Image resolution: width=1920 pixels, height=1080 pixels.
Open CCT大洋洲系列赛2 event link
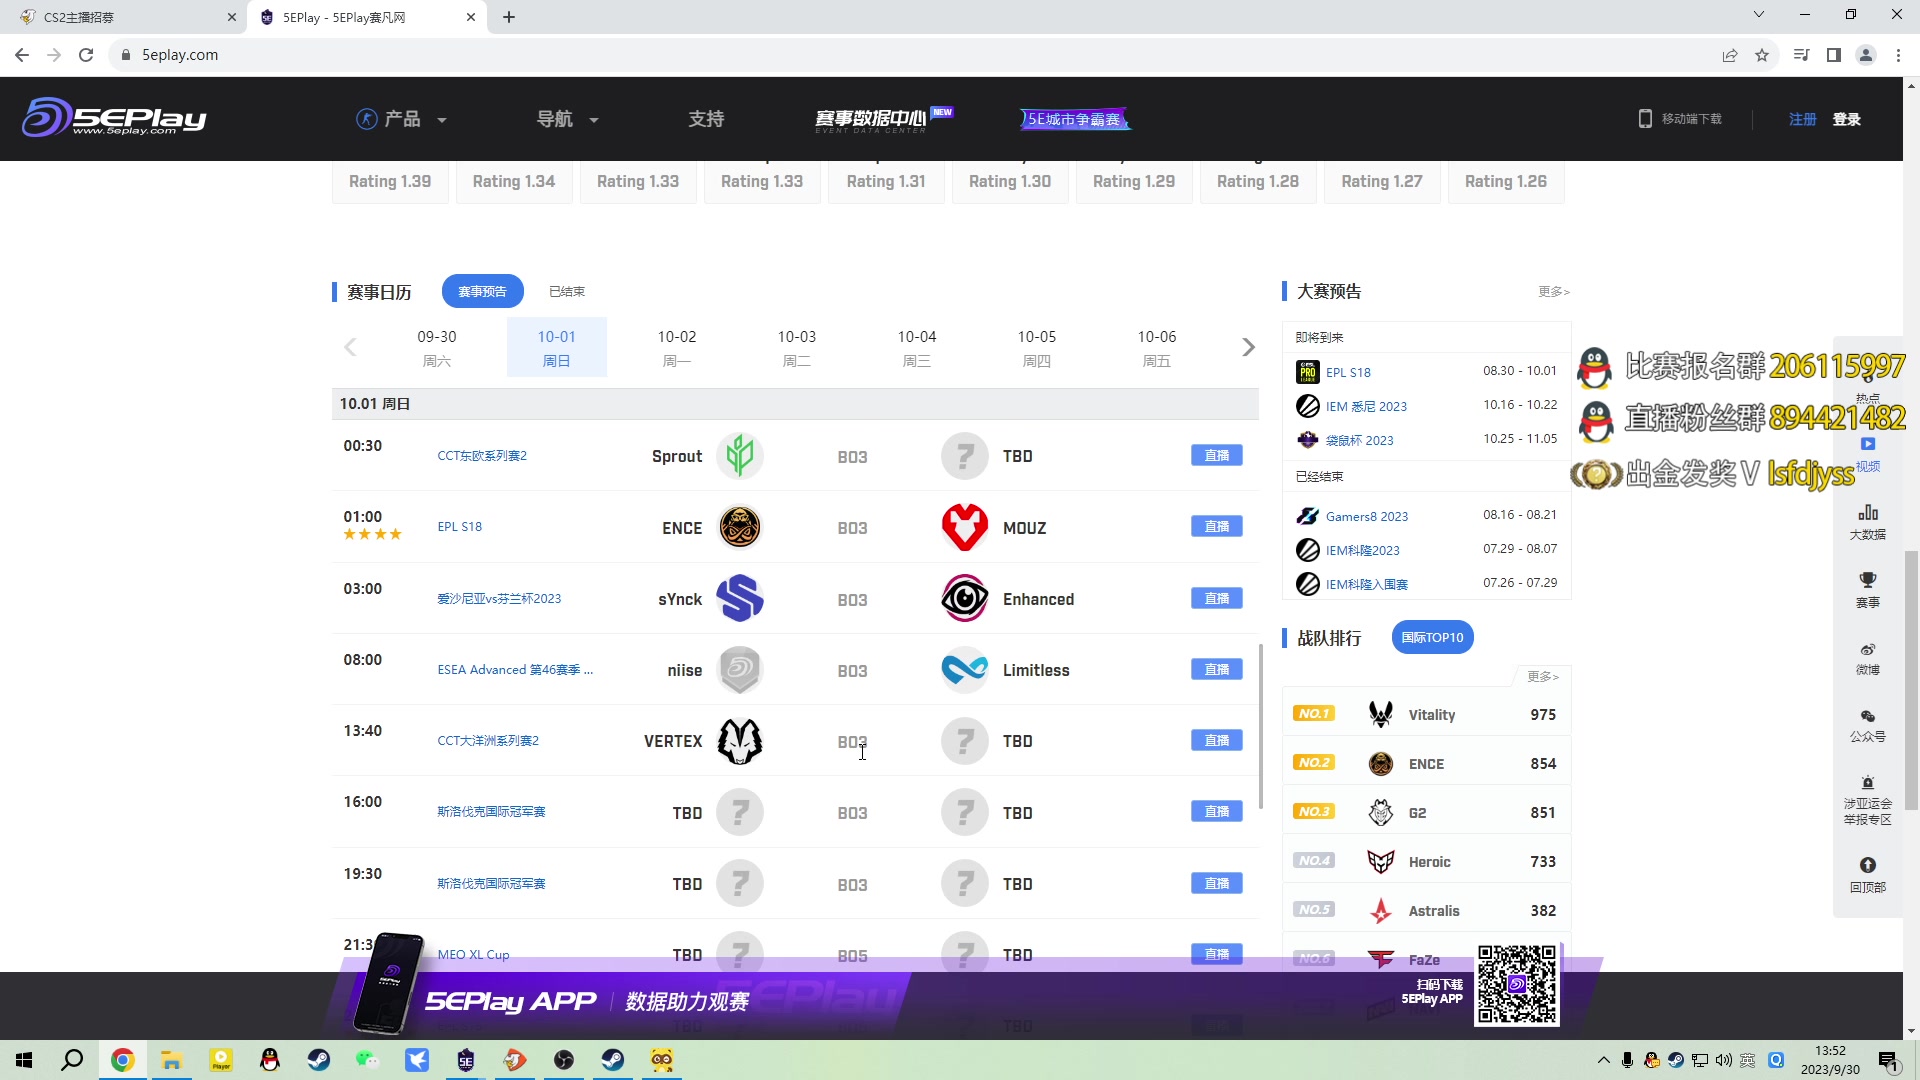pos(488,740)
